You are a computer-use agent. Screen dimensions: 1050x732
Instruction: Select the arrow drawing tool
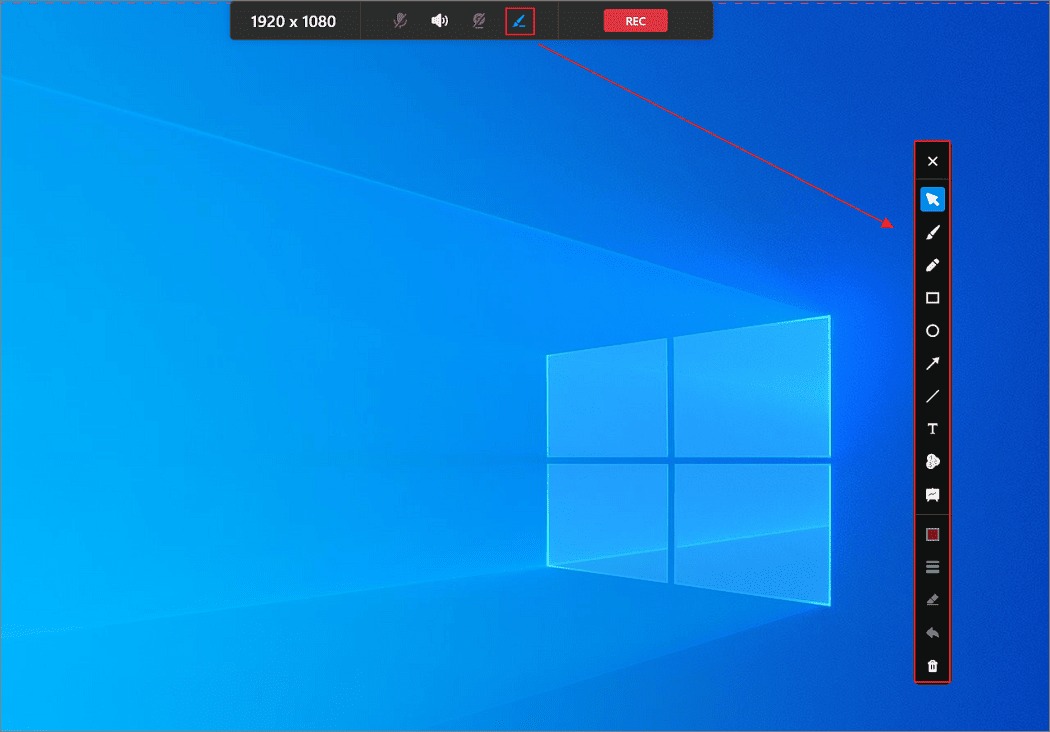(932, 364)
